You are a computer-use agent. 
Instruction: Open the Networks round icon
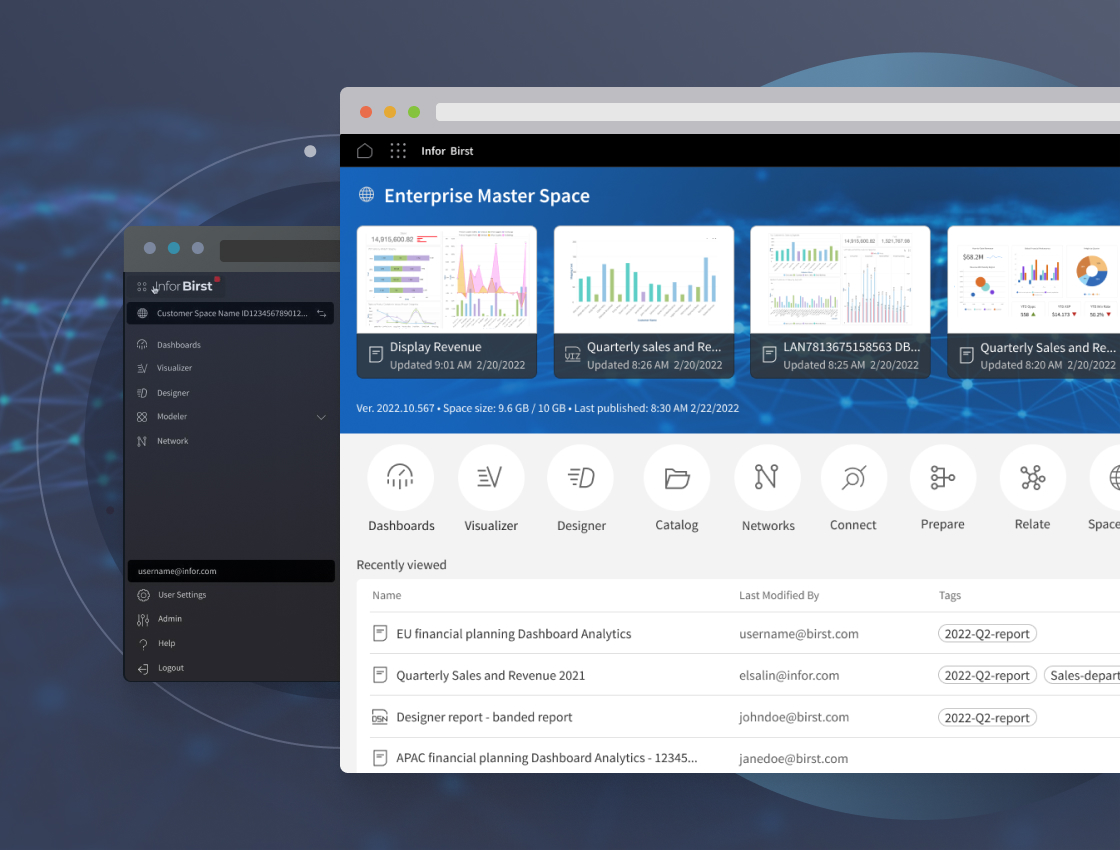(x=767, y=477)
